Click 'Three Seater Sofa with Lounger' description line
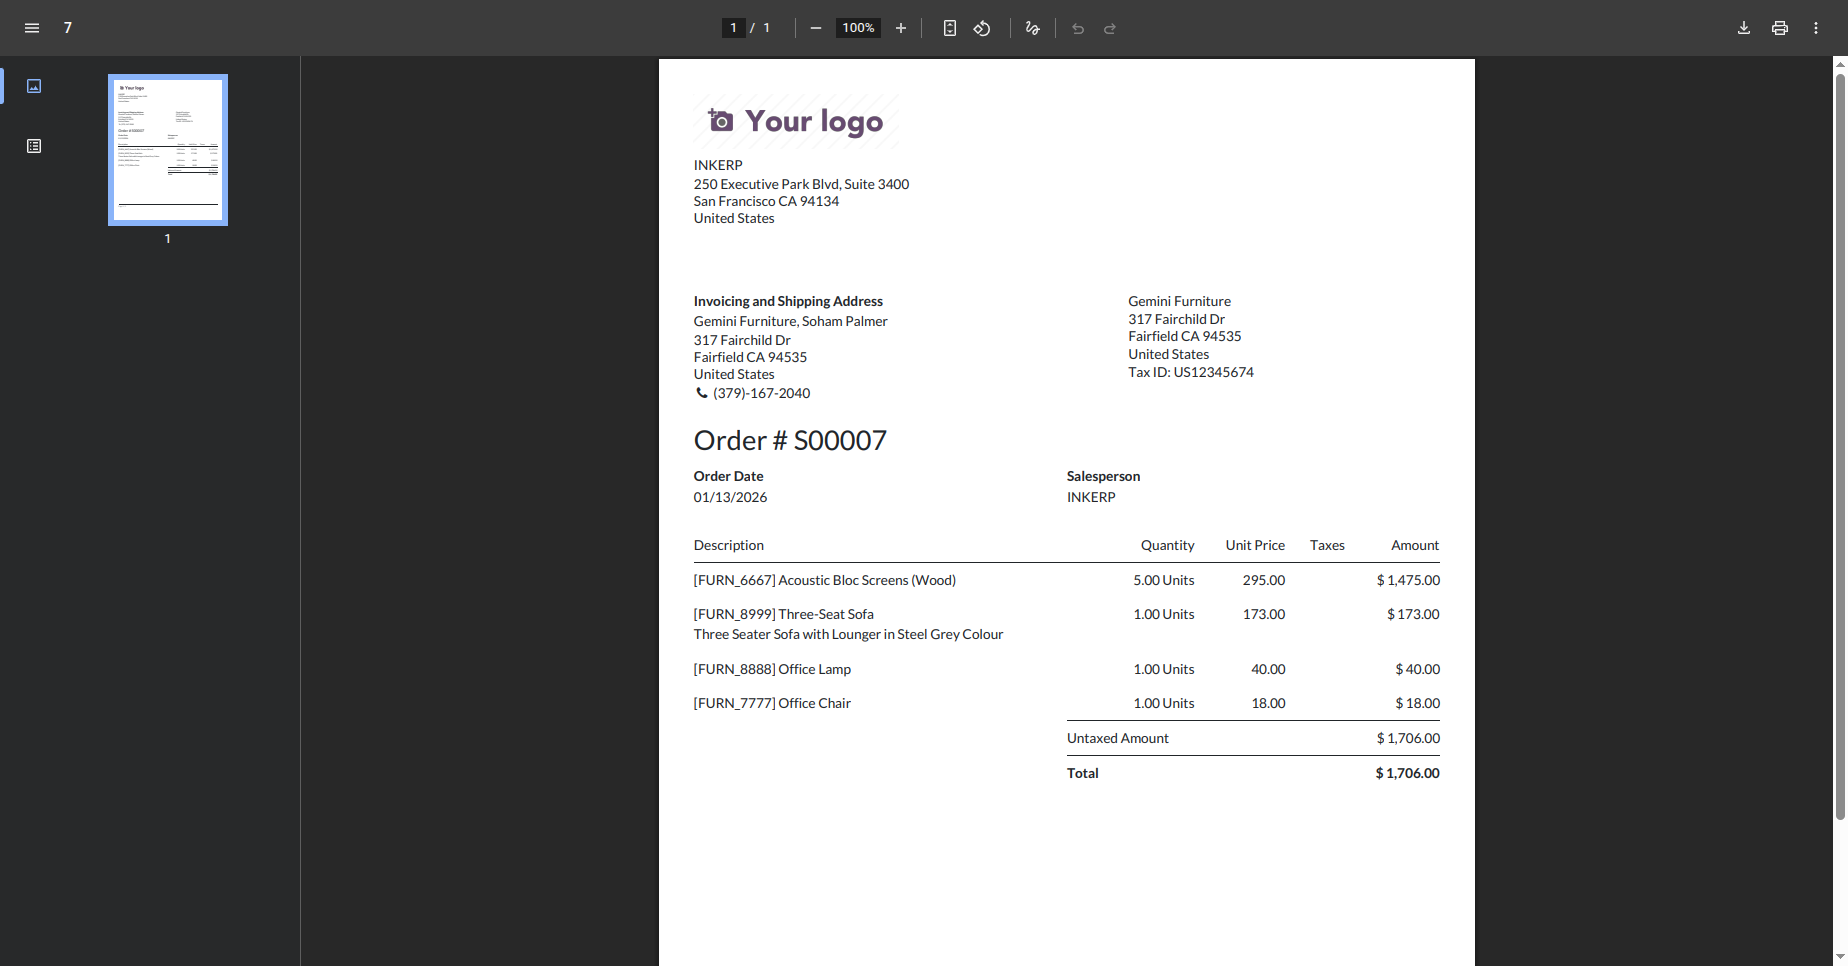Image resolution: width=1848 pixels, height=966 pixels. coord(848,634)
